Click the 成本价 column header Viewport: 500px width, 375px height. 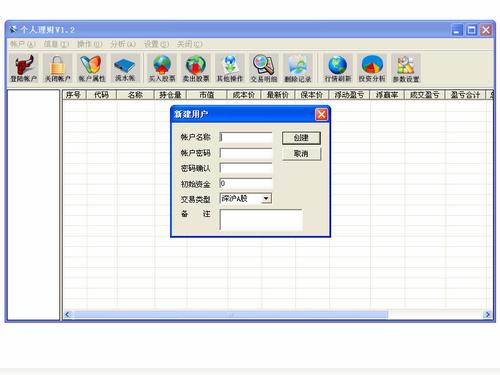click(x=244, y=95)
